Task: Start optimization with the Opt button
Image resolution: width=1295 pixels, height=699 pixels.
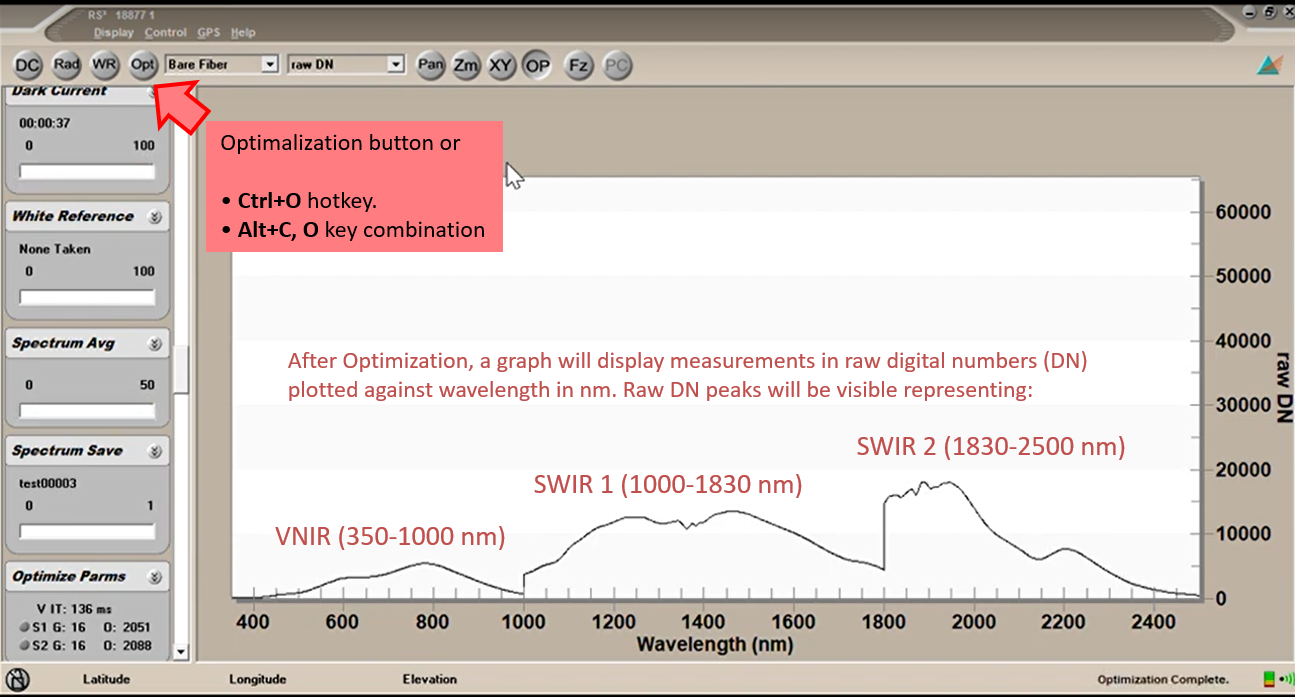Action: [143, 65]
